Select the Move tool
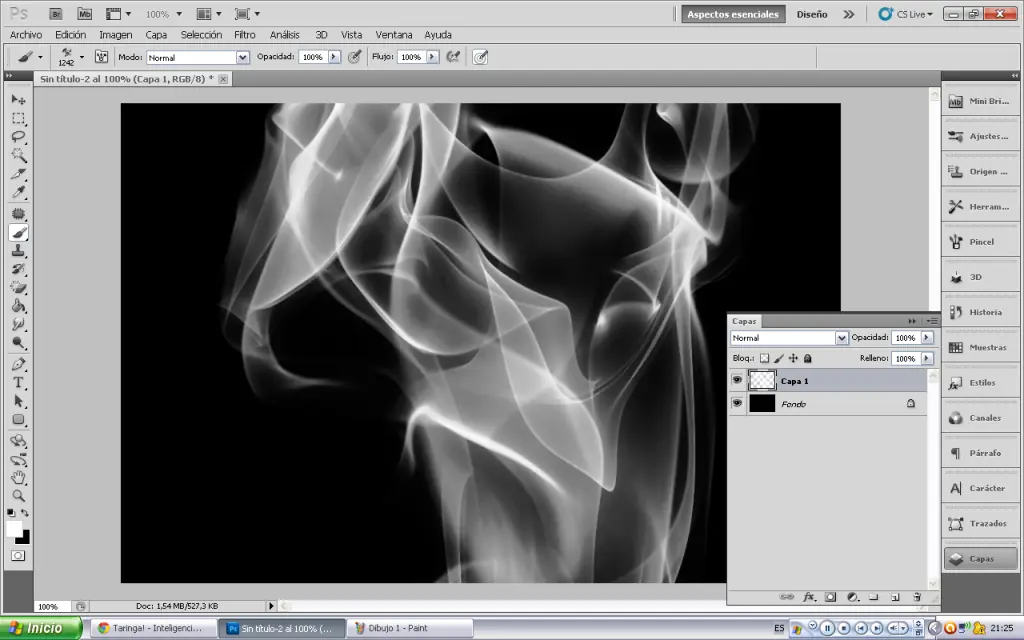 pyautogui.click(x=18, y=99)
